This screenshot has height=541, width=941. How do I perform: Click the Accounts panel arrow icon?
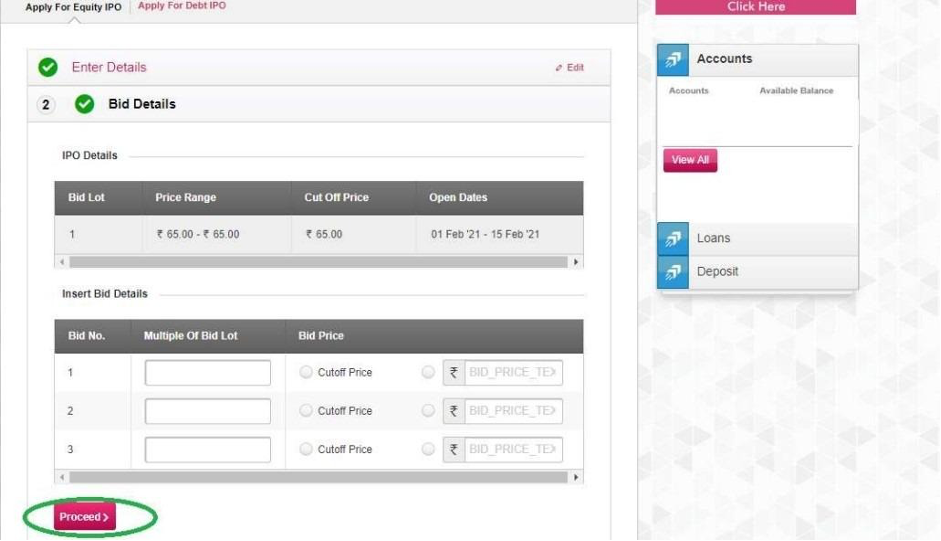(673, 60)
